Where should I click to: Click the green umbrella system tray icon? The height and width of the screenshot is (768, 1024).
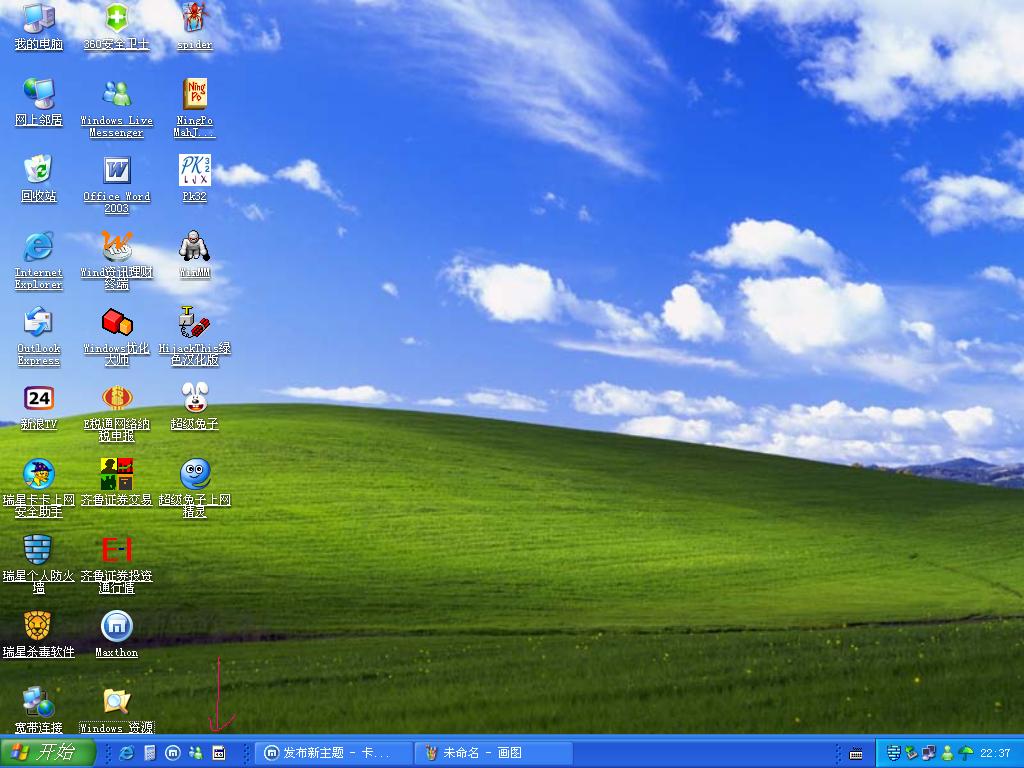[966, 753]
